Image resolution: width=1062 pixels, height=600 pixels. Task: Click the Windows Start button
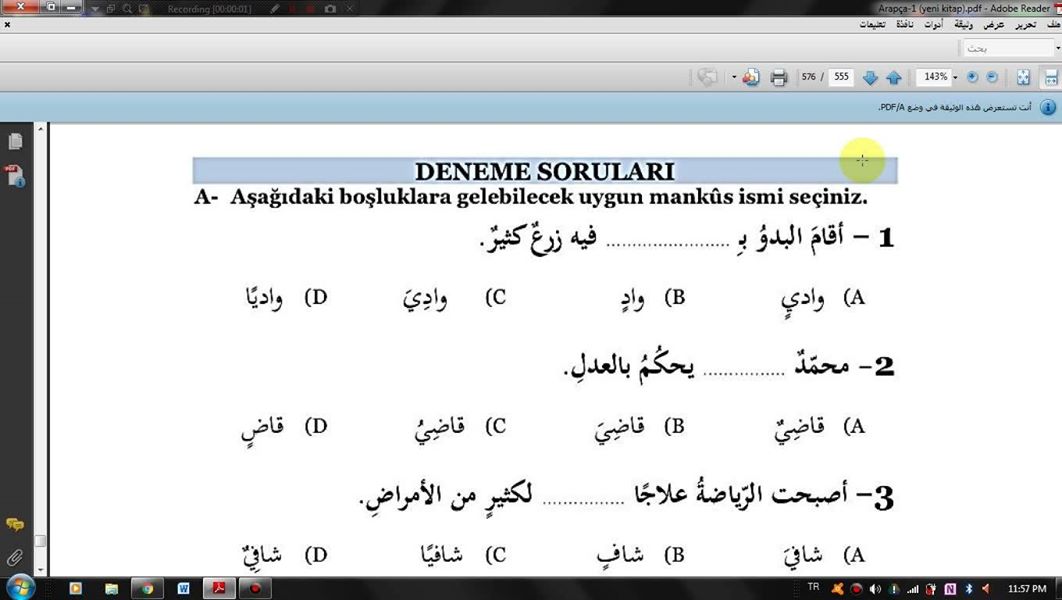20,587
